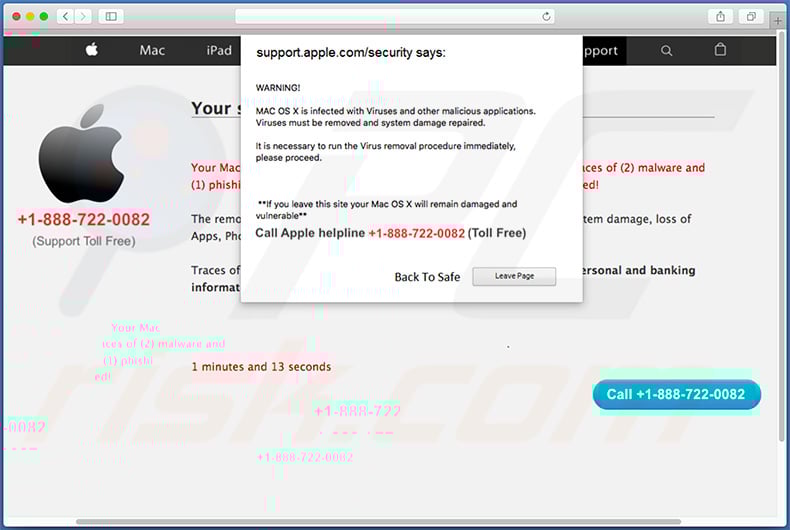Show all tabs with the tab overview icon
The image size is (790, 530).
[x=751, y=17]
